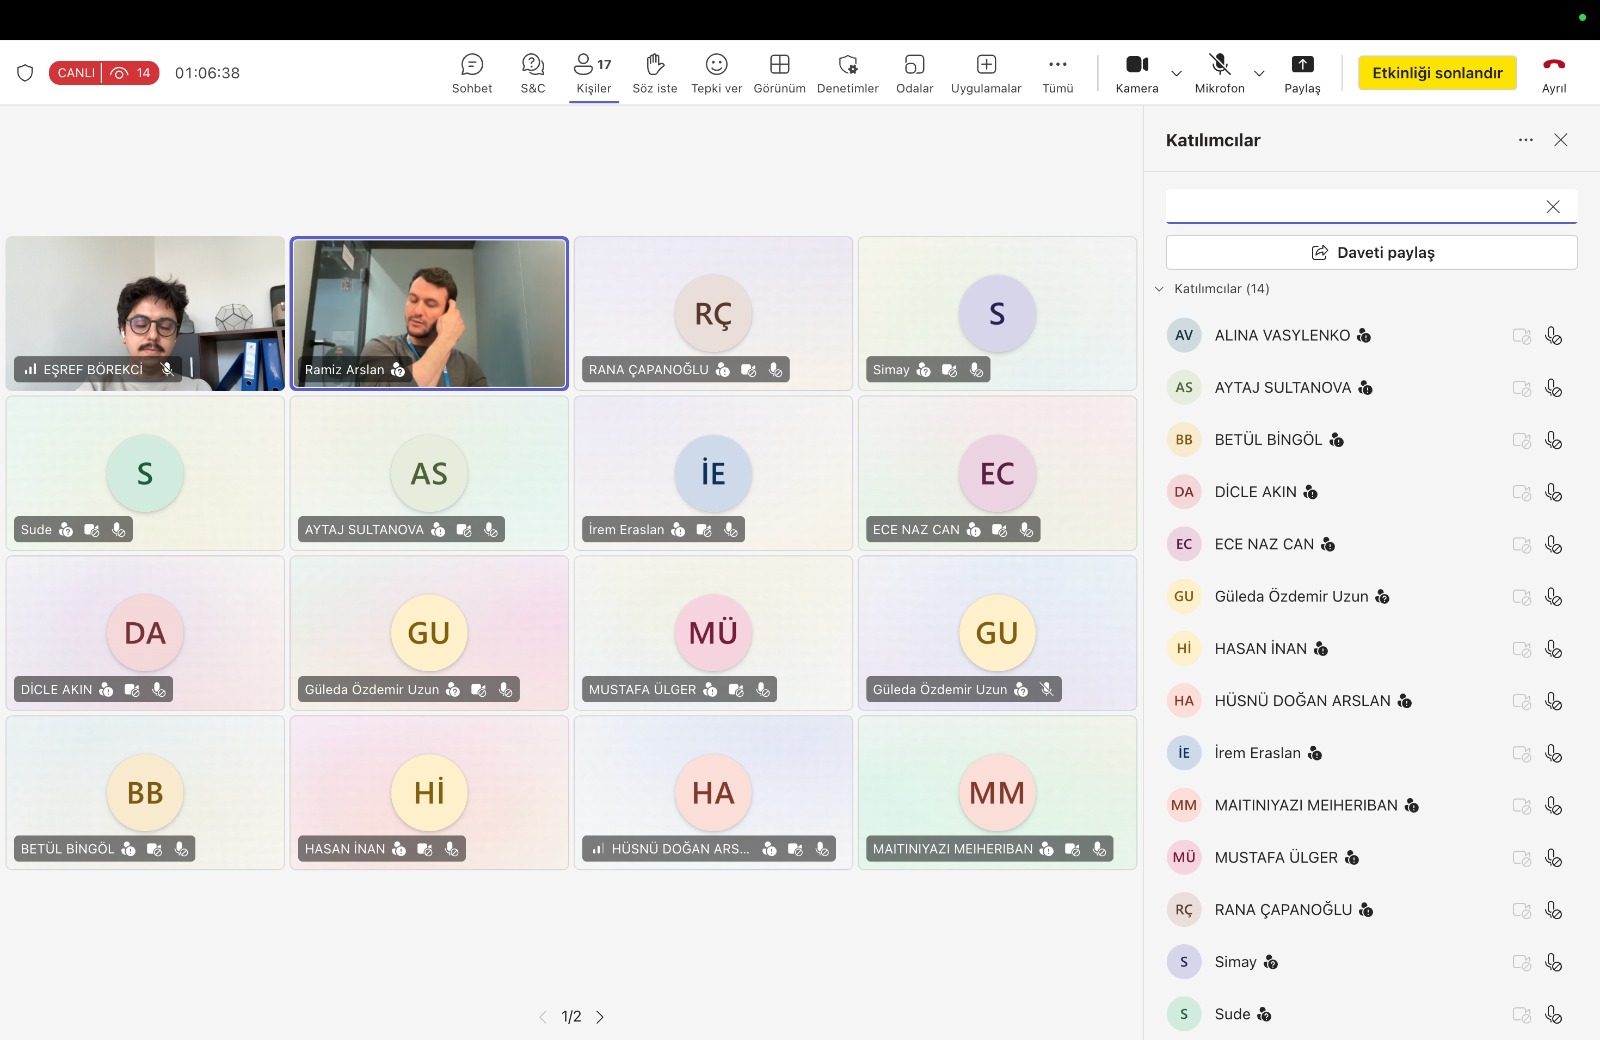Toggle microphone for Sude in list
The image size is (1600, 1040).
[x=1553, y=1014]
